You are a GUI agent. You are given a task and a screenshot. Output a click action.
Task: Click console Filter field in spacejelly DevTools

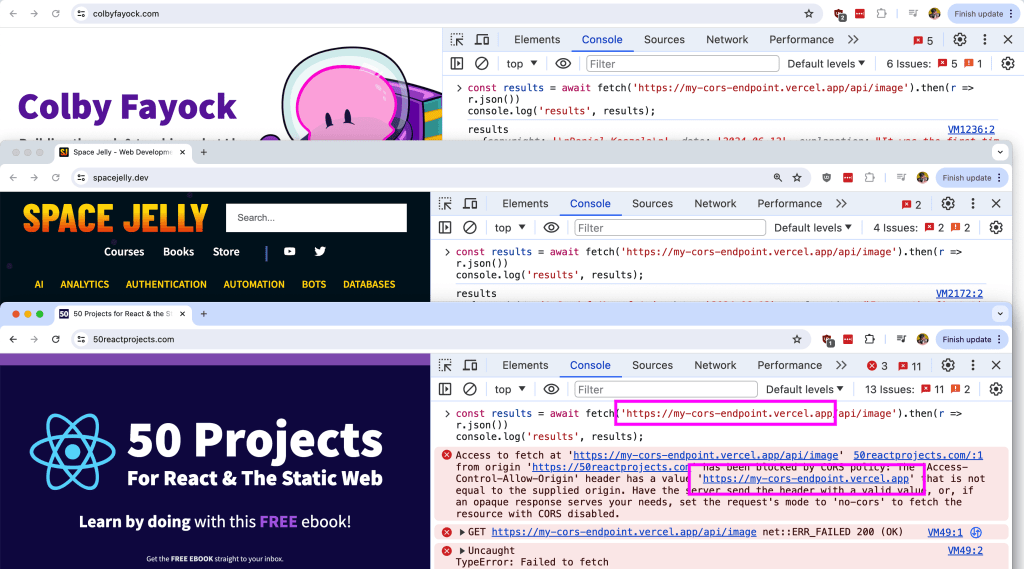(669, 228)
